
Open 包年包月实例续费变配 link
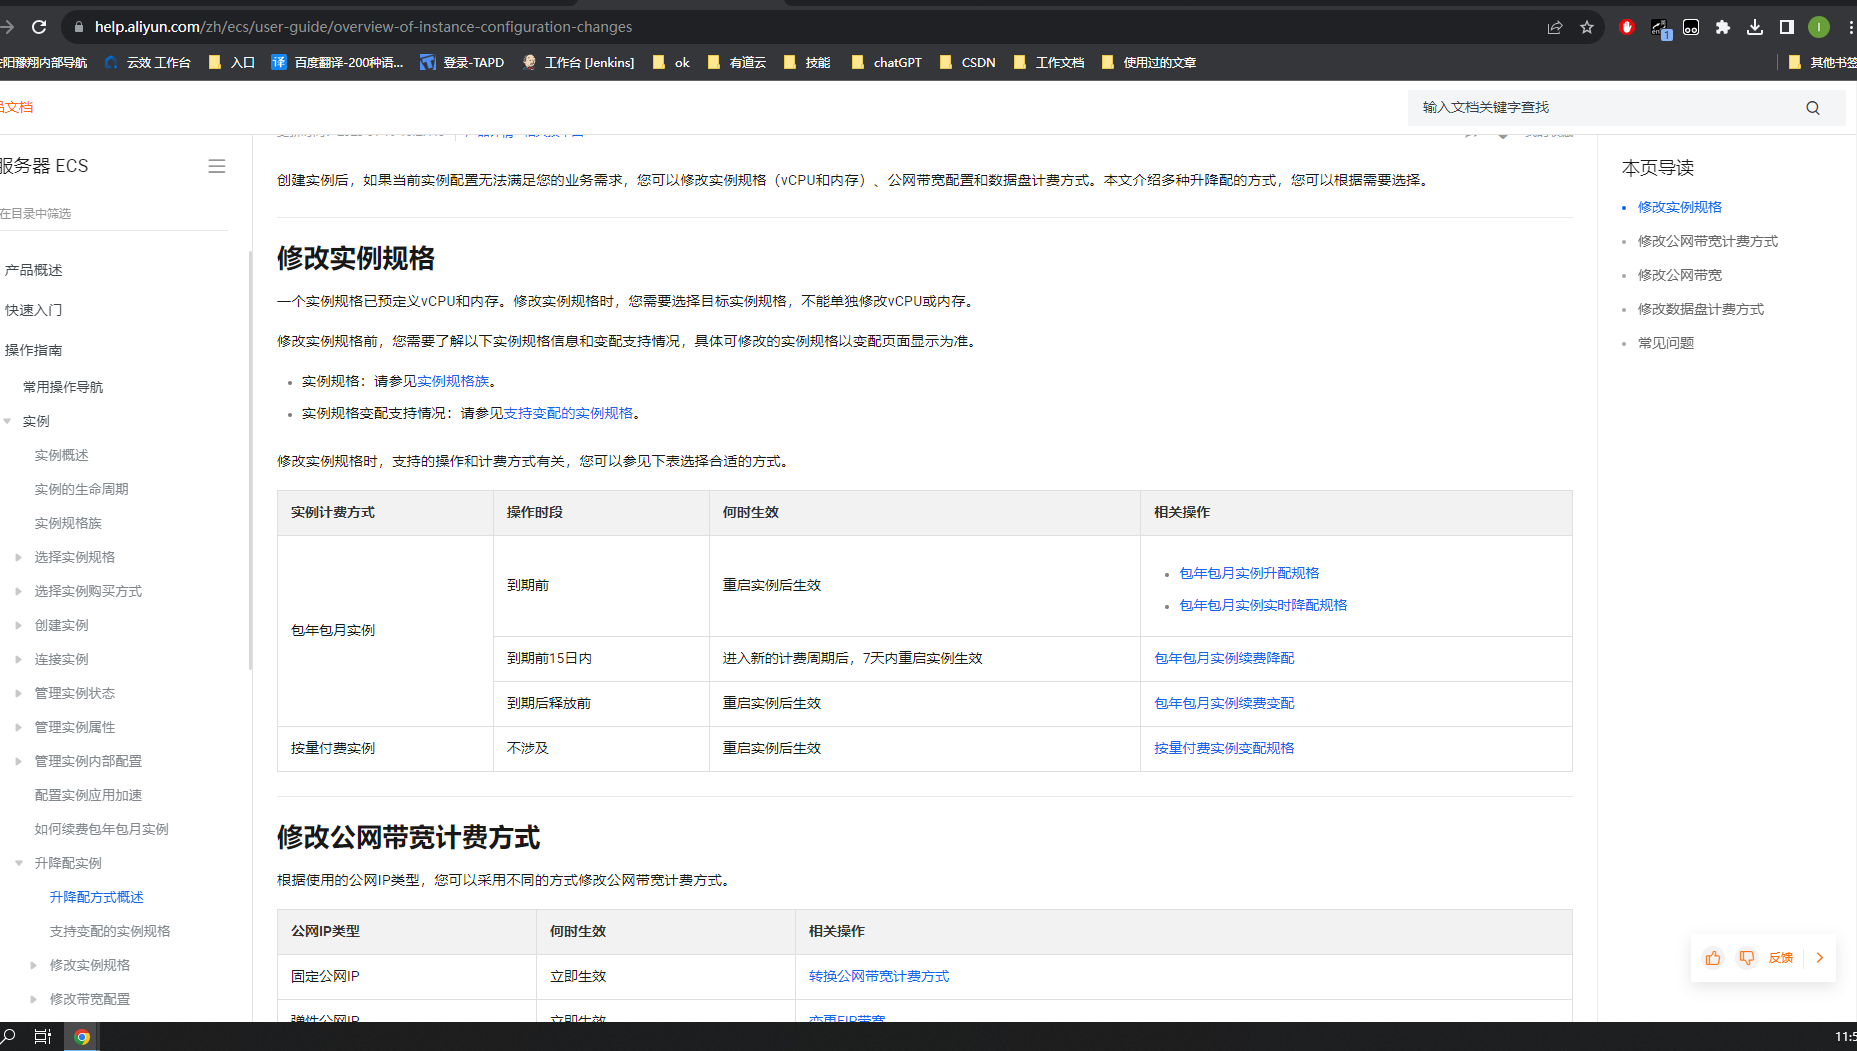click(x=1224, y=703)
